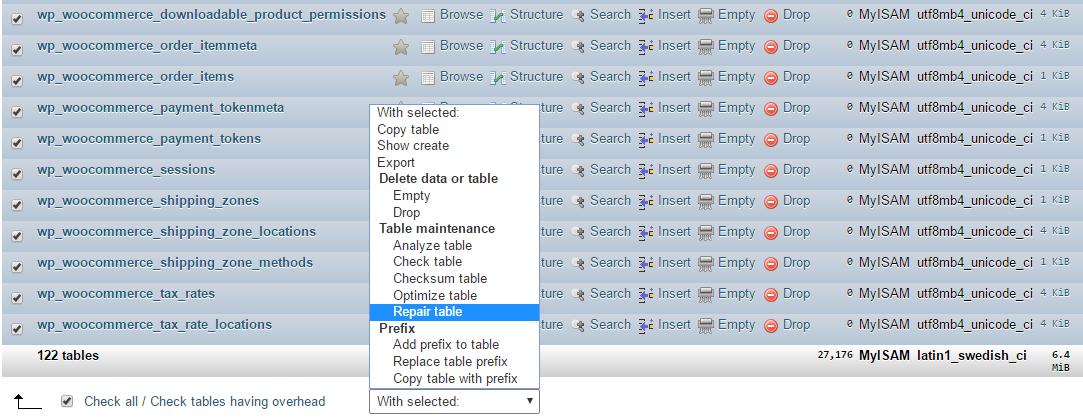
Task: Uncheck wp_woocommerce_downloadable_product_permissions row checkbox
Action: point(17,19)
